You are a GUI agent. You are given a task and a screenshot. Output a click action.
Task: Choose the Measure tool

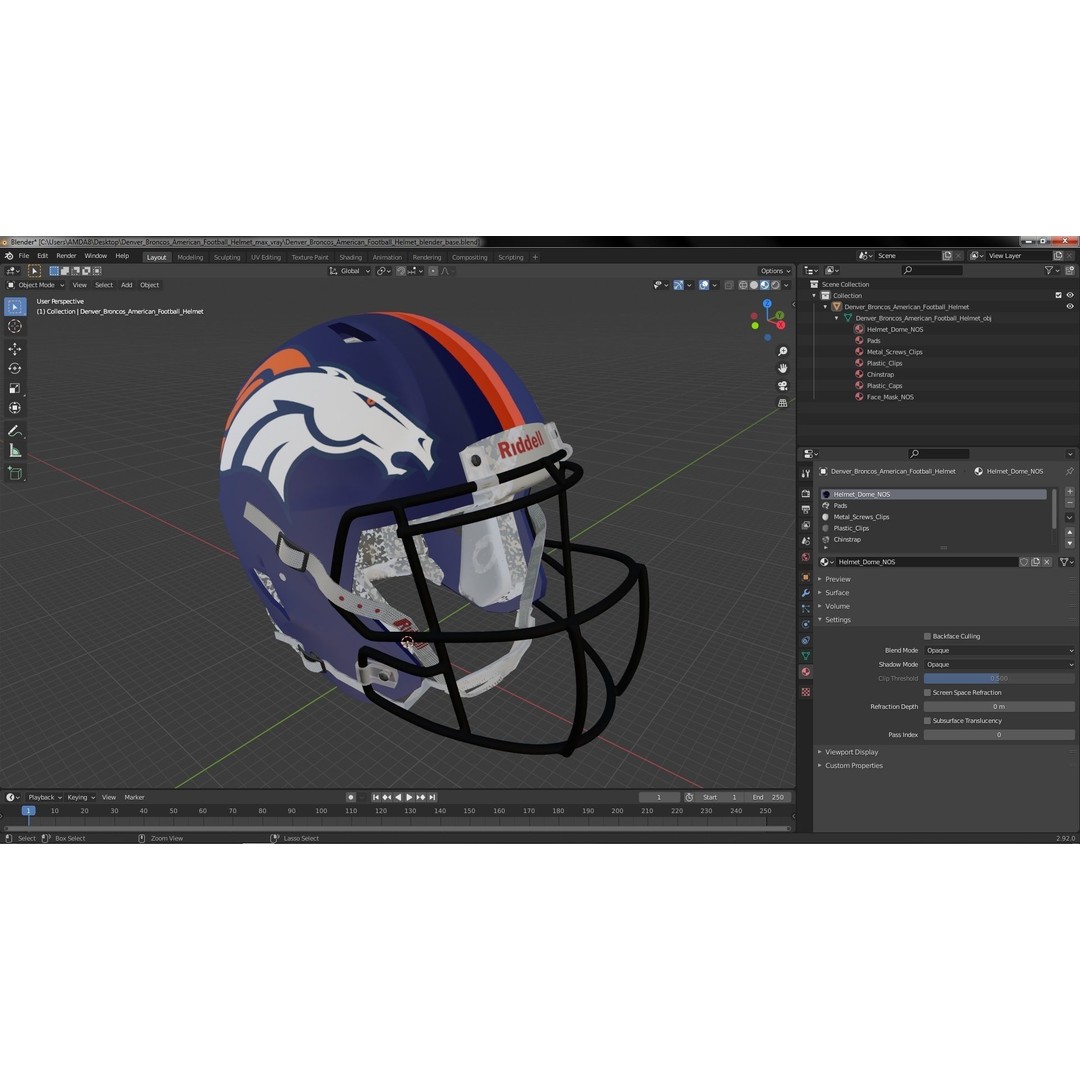[x=14, y=451]
